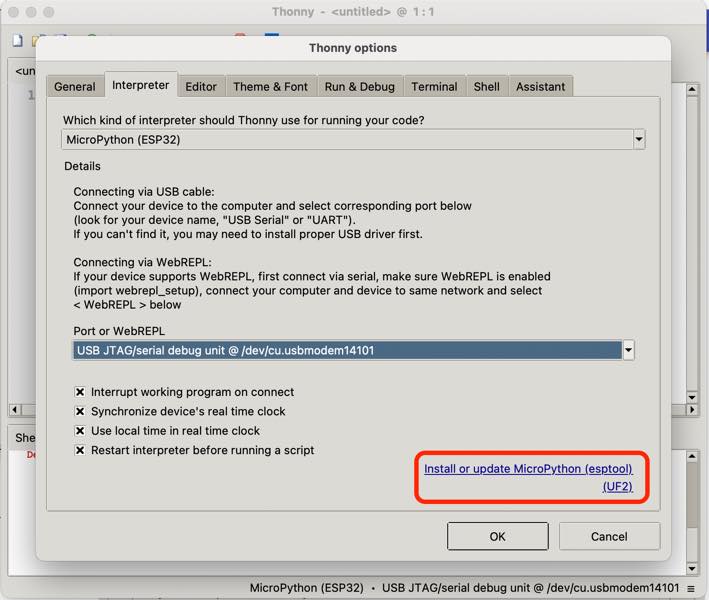Open the General tab
Screen dimensions: 709x600
(75, 86)
